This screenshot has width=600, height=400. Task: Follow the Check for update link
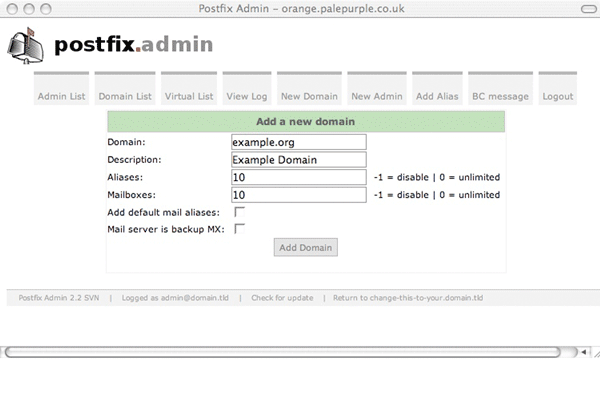coord(282,298)
